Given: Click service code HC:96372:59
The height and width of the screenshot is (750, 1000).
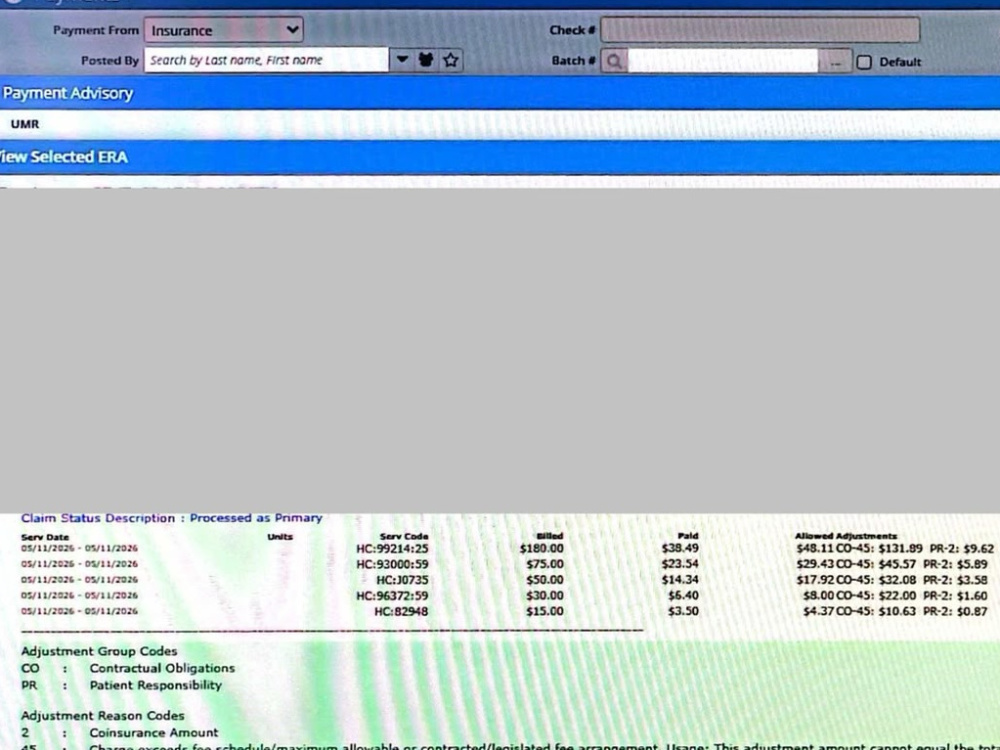Looking at the screenshot, I should pos(392,596).
